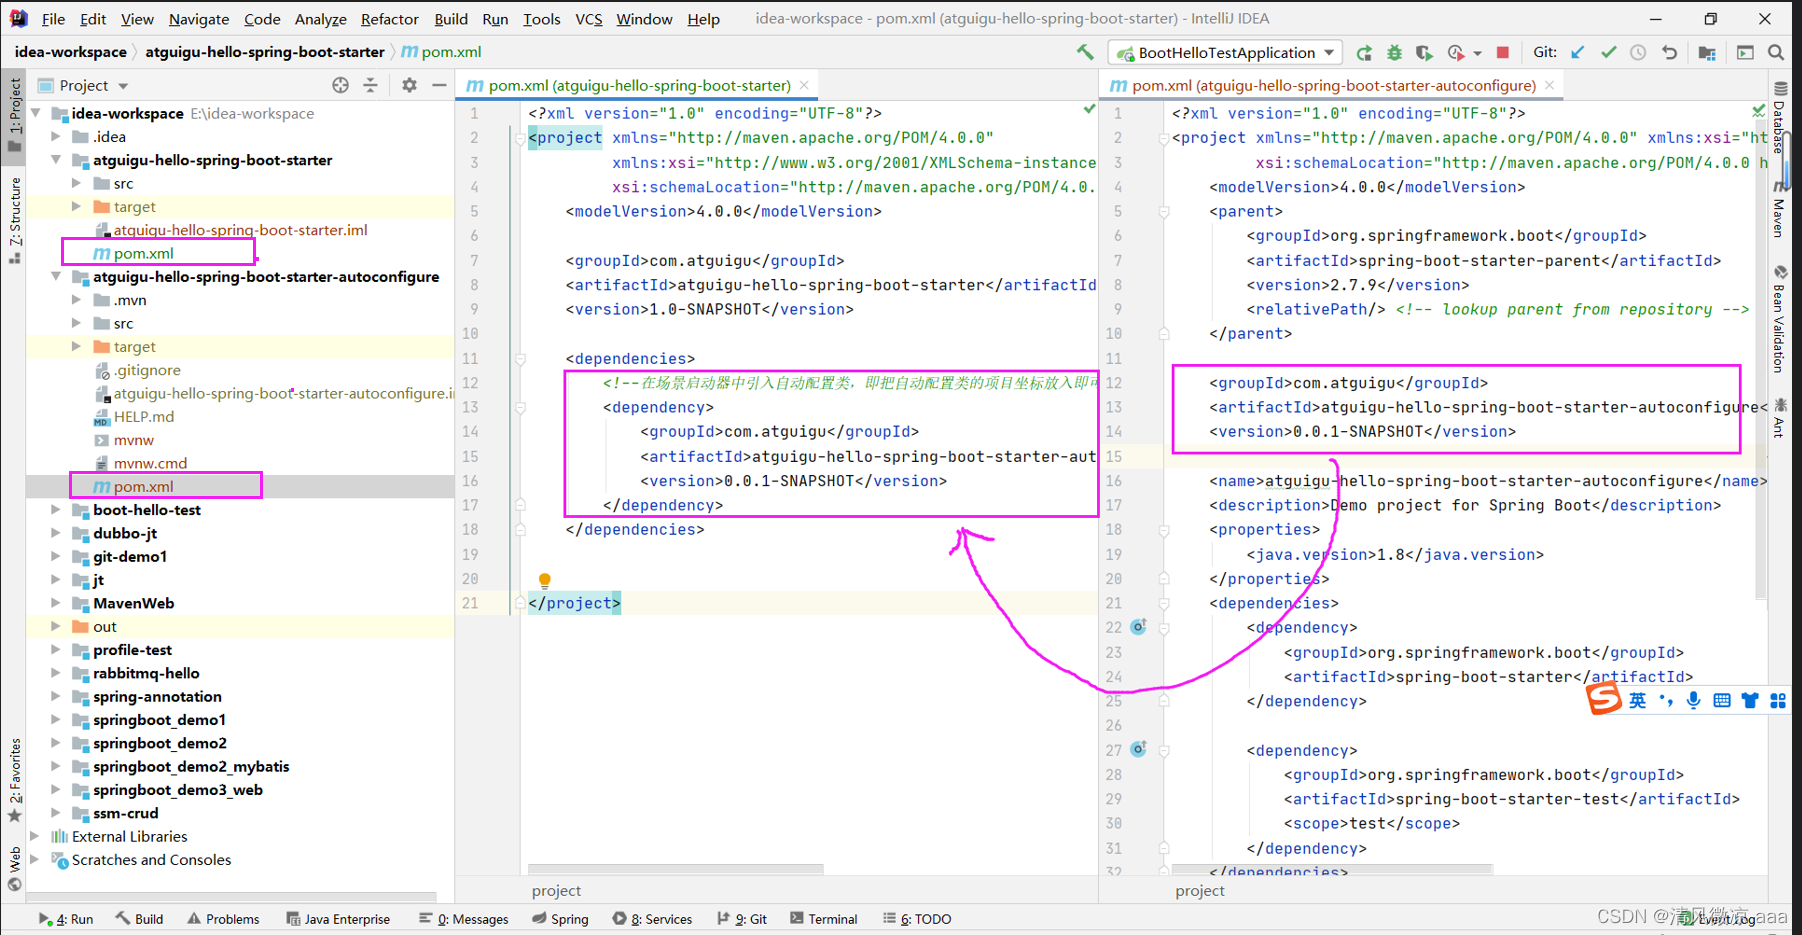Viewport: 1802px width, 935px height.
Task: Show Git history clock icon
Action: coord(1638,52)
